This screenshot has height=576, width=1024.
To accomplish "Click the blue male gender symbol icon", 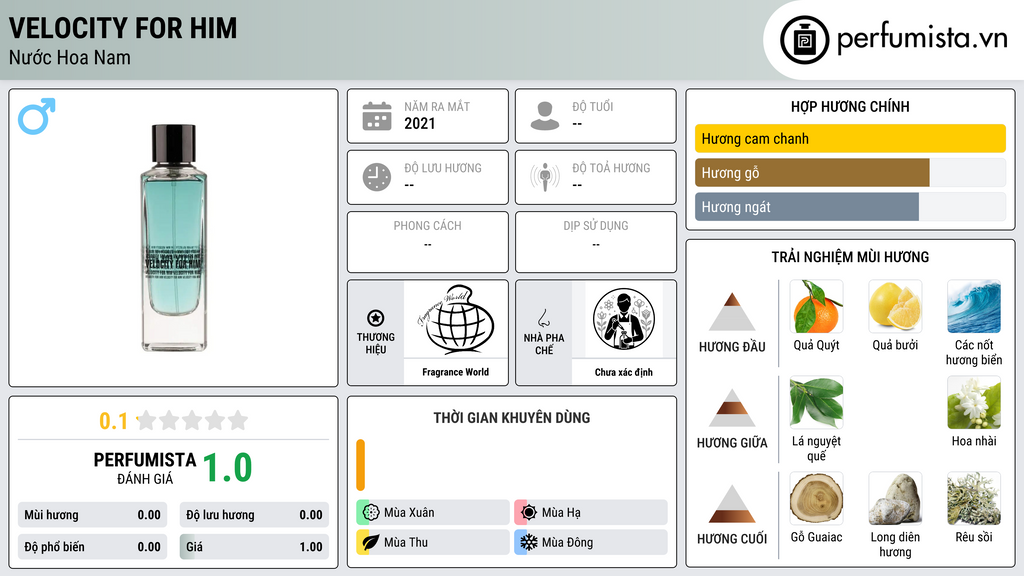I will [x=37, y=116].
